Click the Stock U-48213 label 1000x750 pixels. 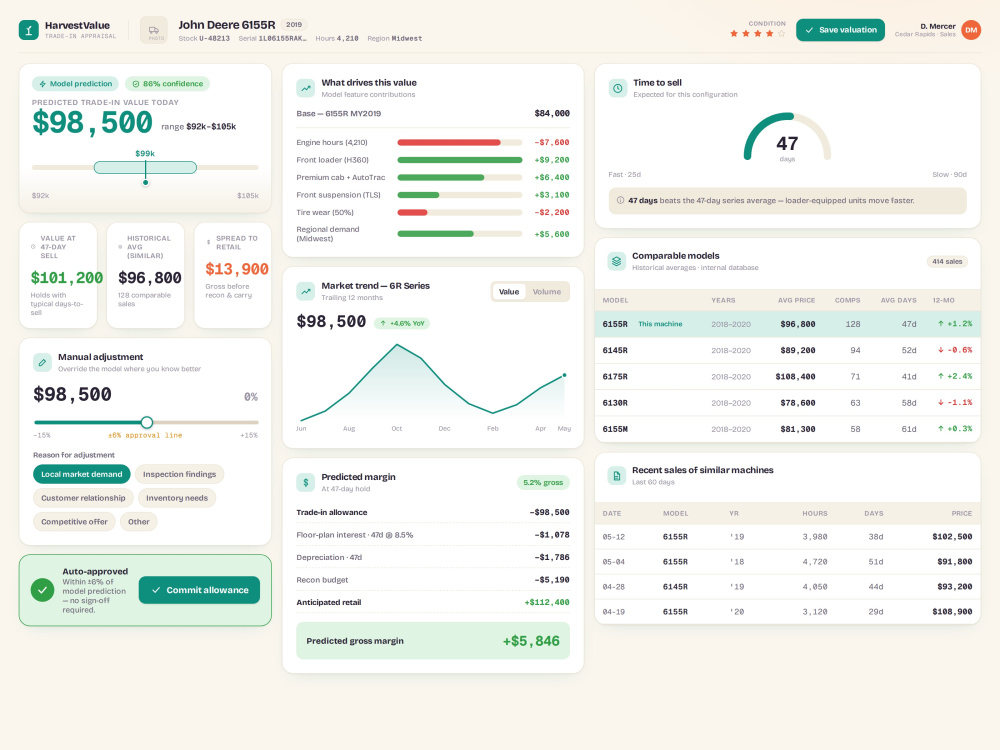(204, 38)
